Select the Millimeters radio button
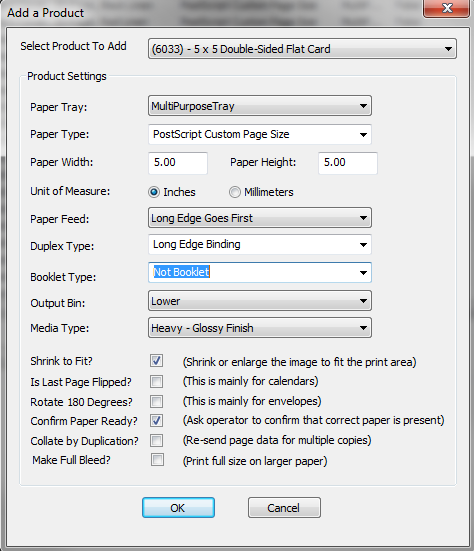The height and width of the screenshot is (551, 474). click(235, 192)
